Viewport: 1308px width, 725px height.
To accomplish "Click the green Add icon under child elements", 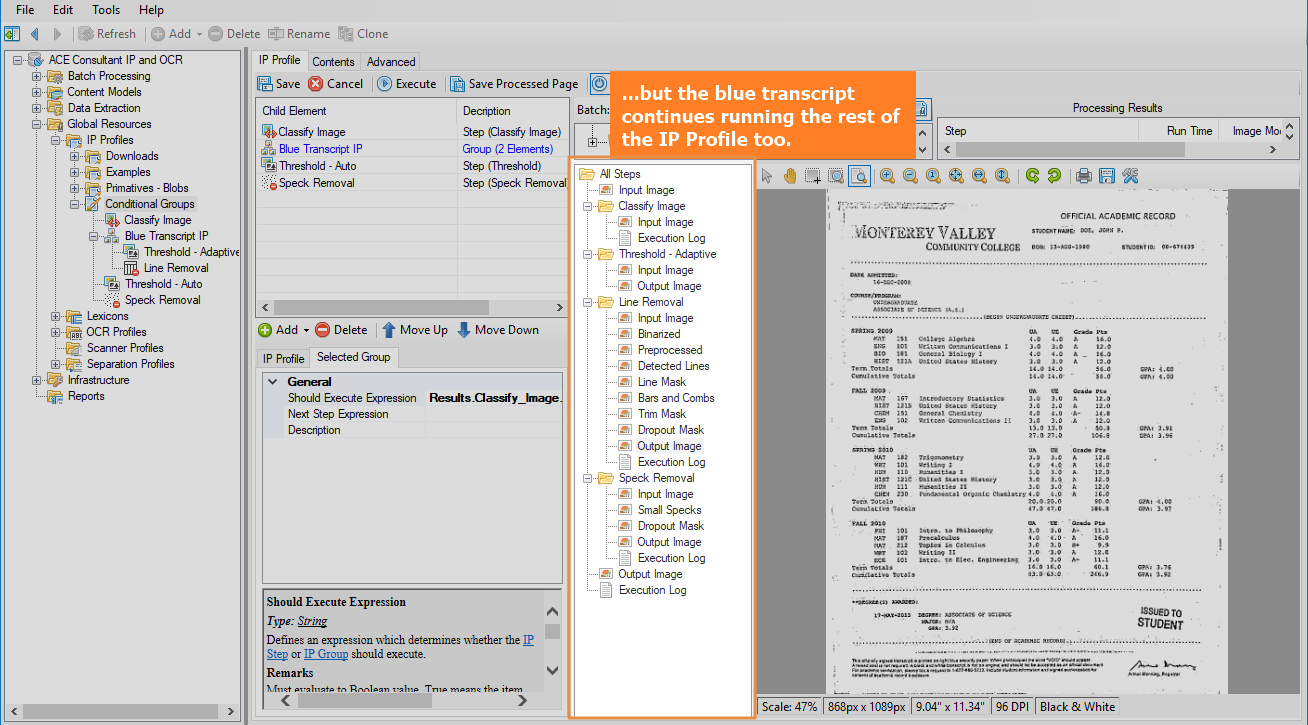I will pos(265,330).
